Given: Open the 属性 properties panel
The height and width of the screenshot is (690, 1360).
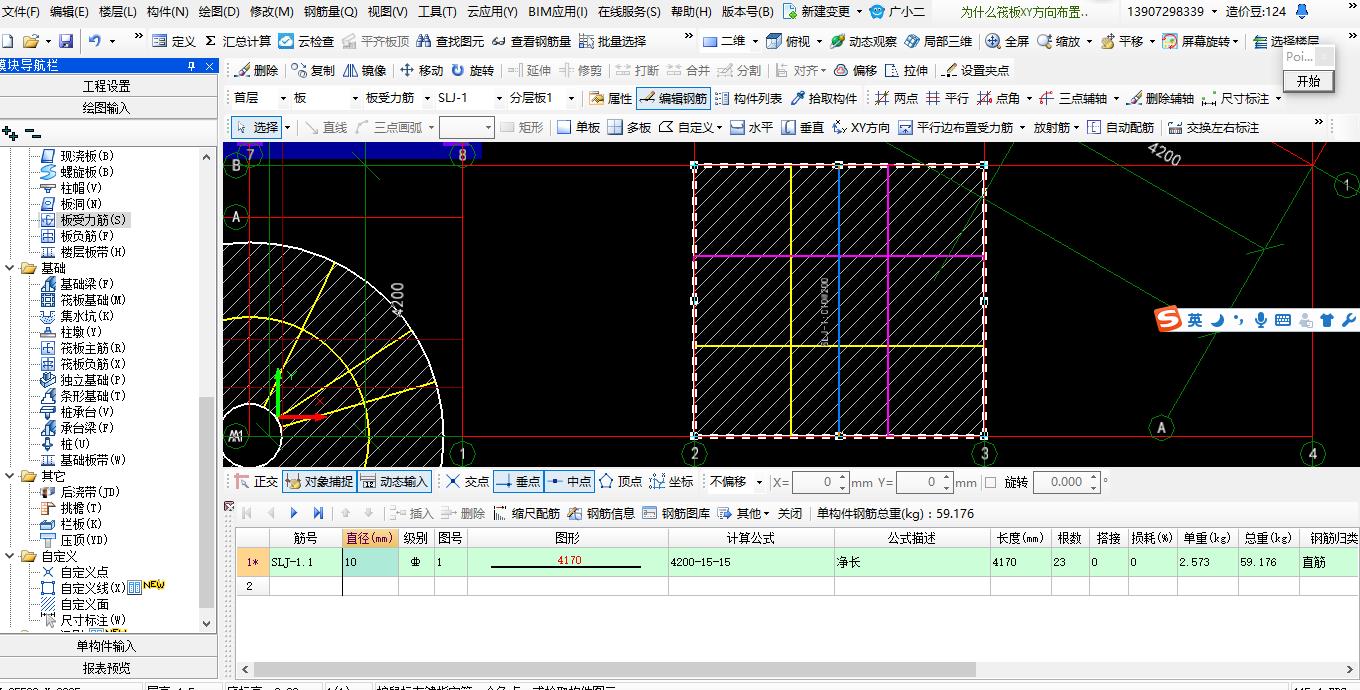Looking at the screenshot, I should pyautogui.click(x=610, y=98).
